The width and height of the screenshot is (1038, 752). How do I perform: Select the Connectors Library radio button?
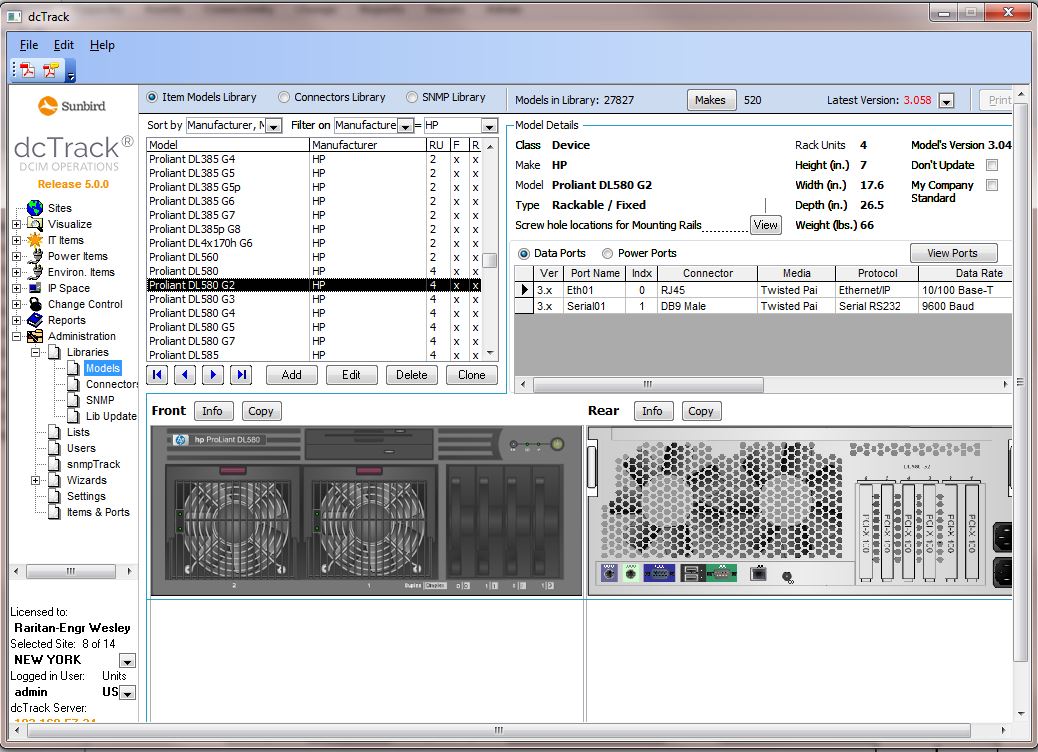284,97
